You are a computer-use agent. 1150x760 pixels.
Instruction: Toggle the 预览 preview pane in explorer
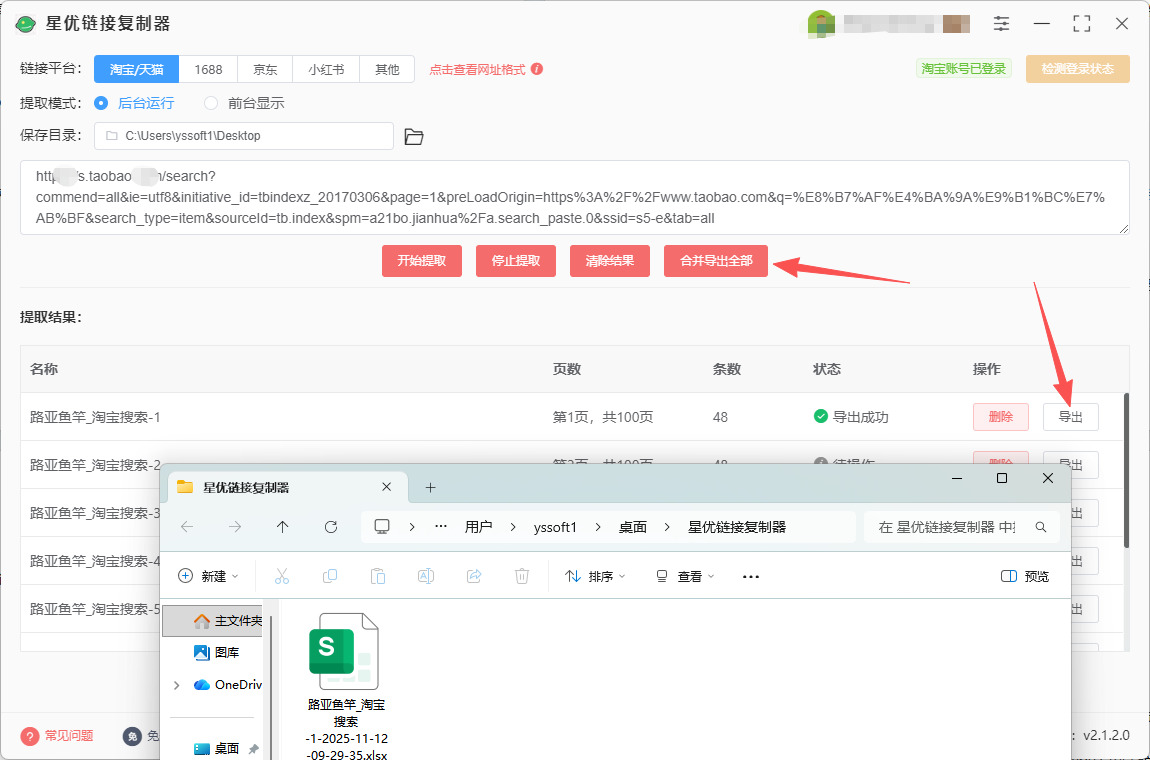click(x=1025, y=577)
